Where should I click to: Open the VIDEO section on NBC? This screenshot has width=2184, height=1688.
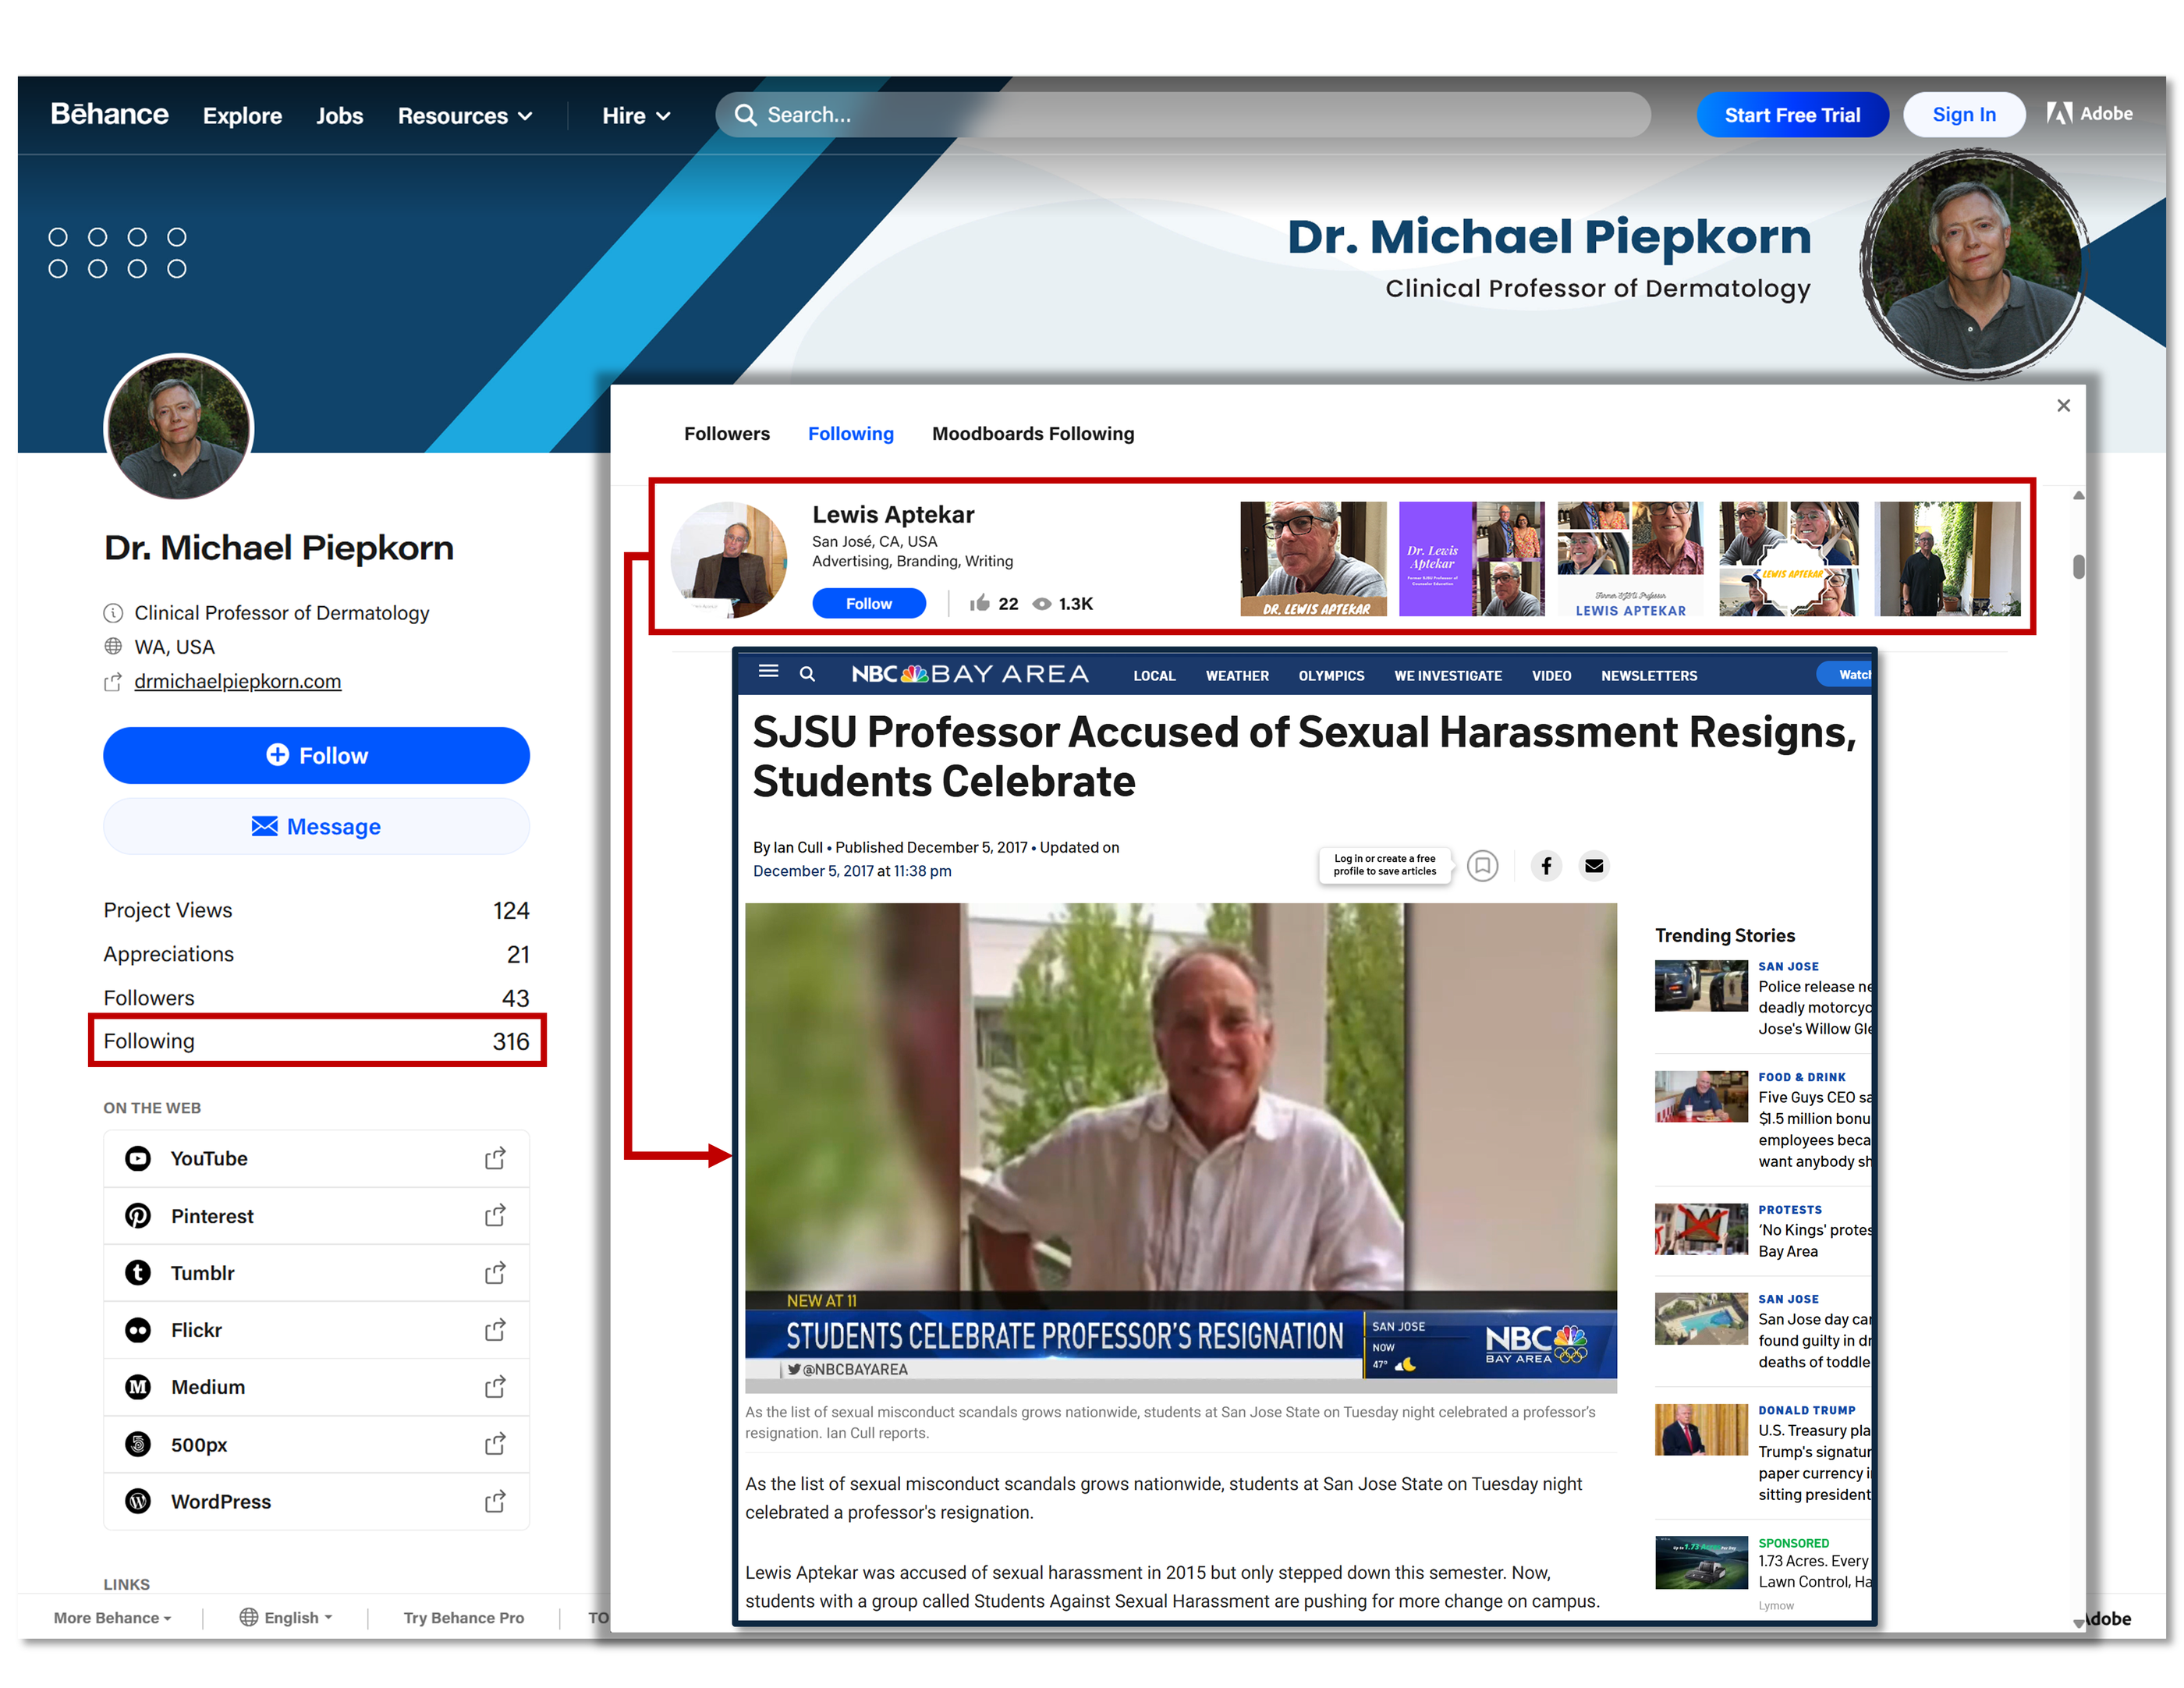[x=1551, y=676]
